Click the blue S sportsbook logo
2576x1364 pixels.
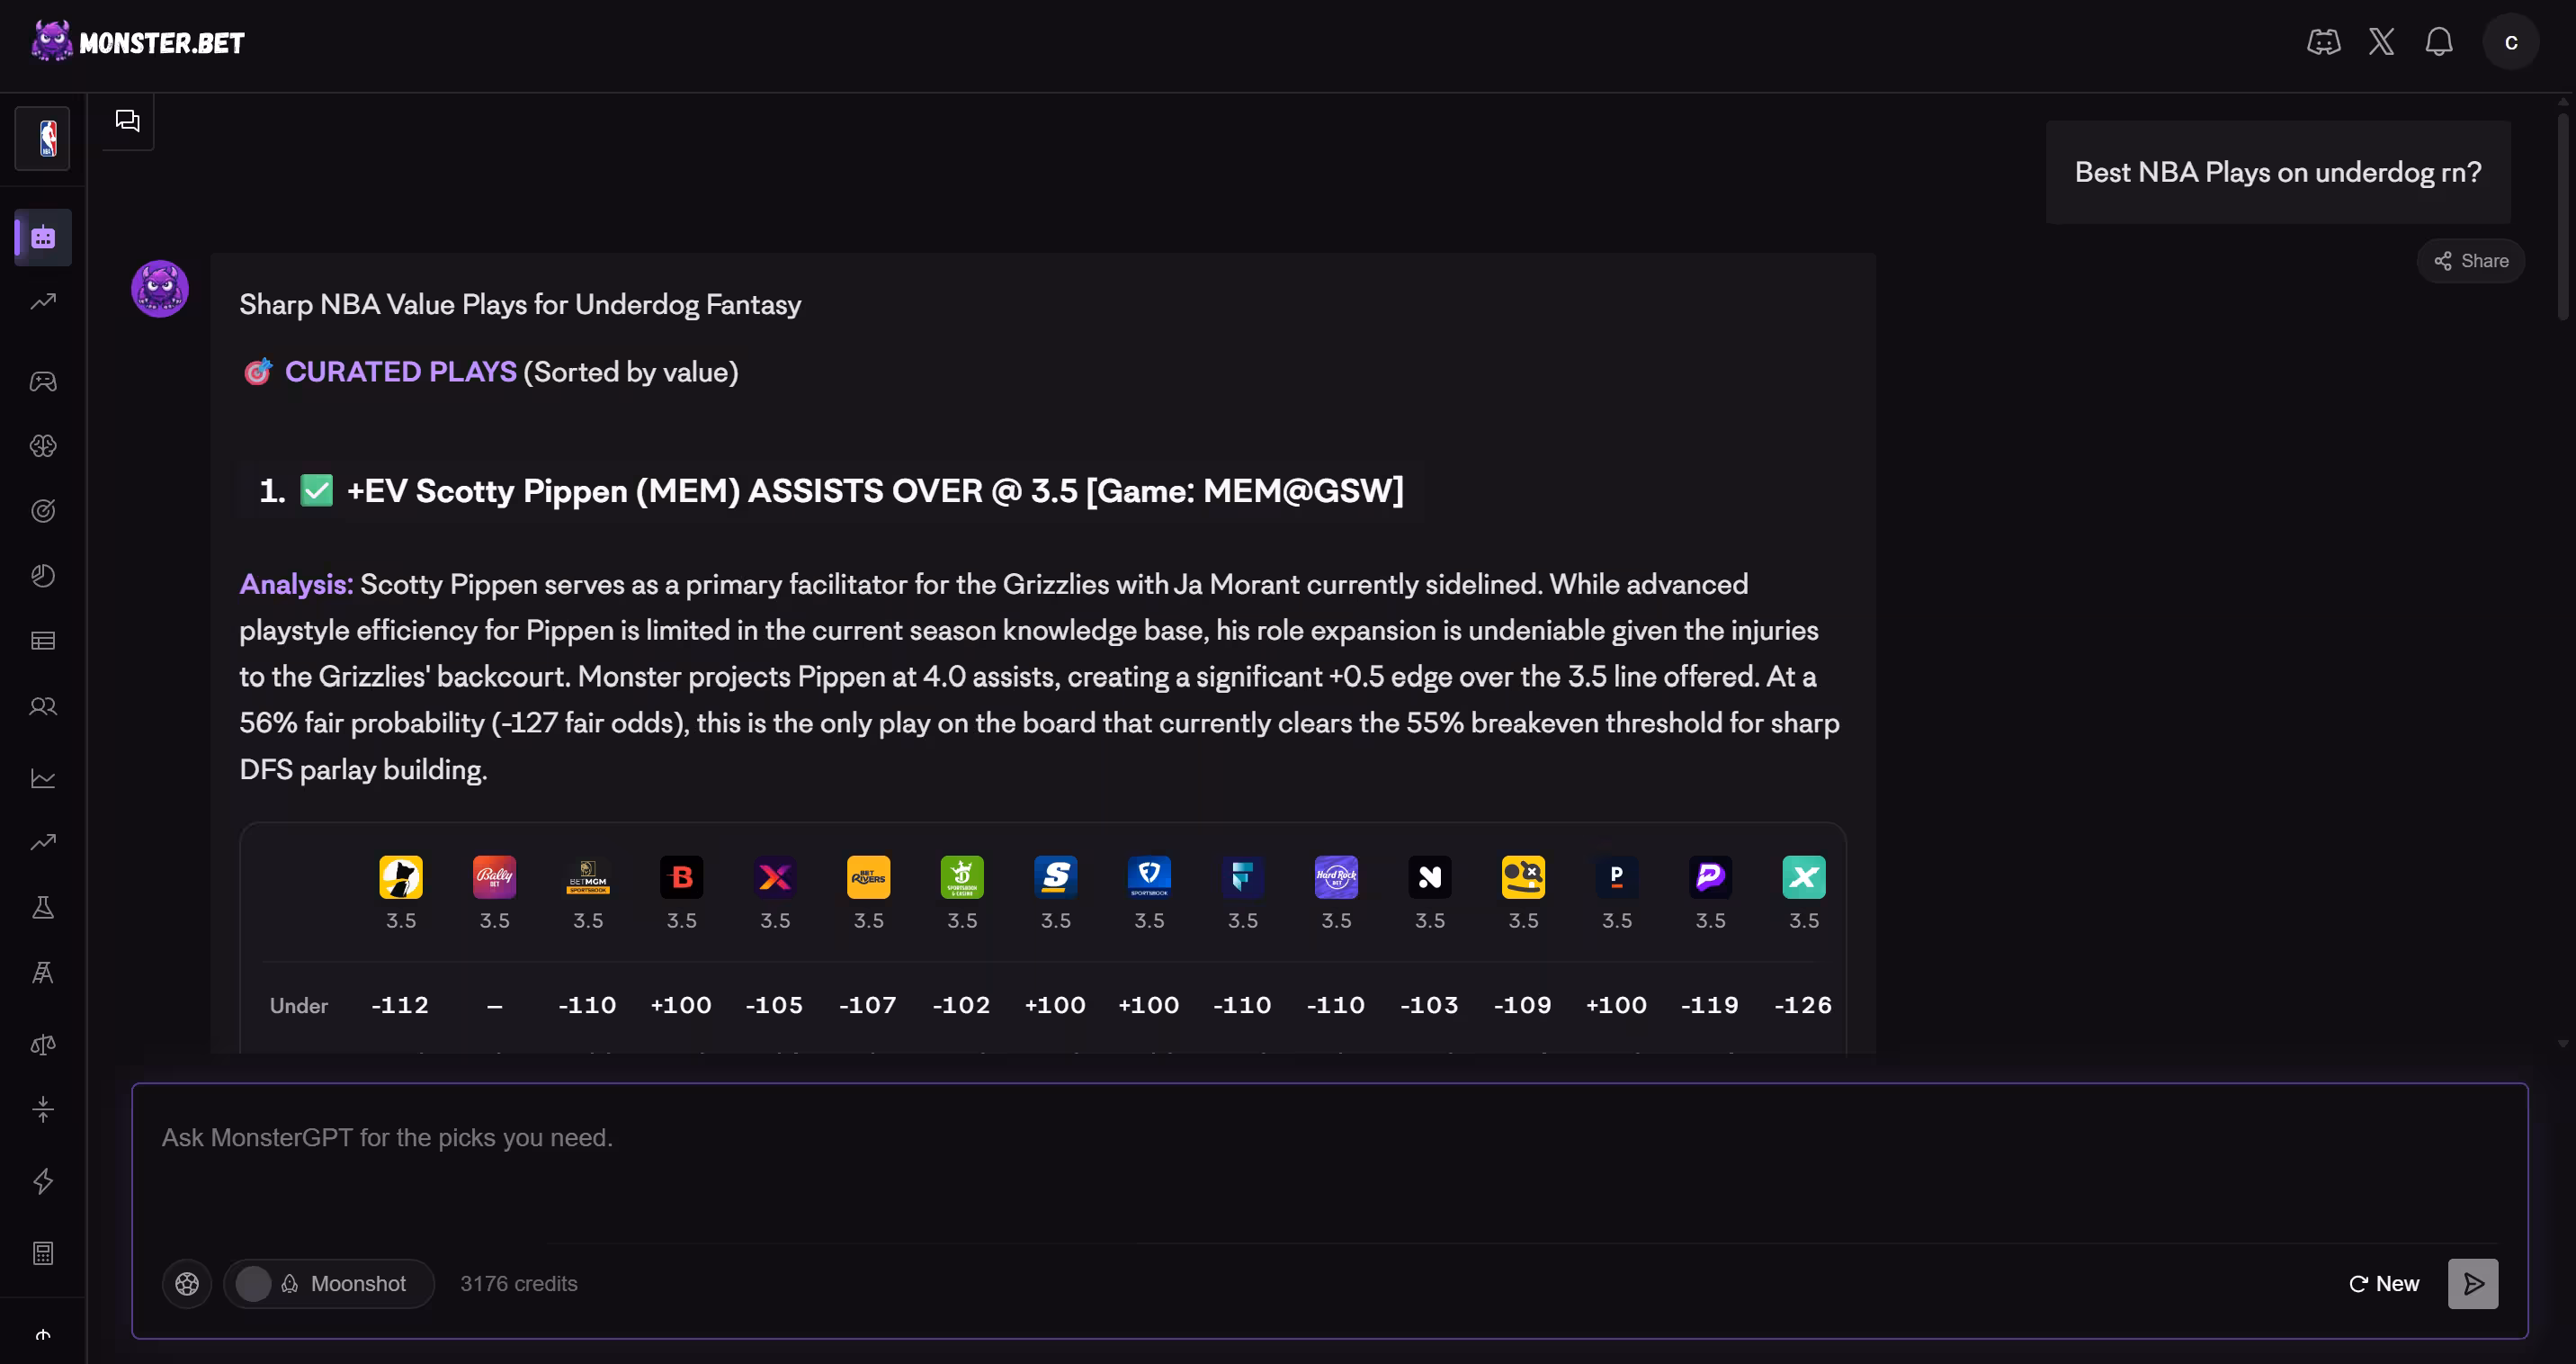pos(1056,877)
